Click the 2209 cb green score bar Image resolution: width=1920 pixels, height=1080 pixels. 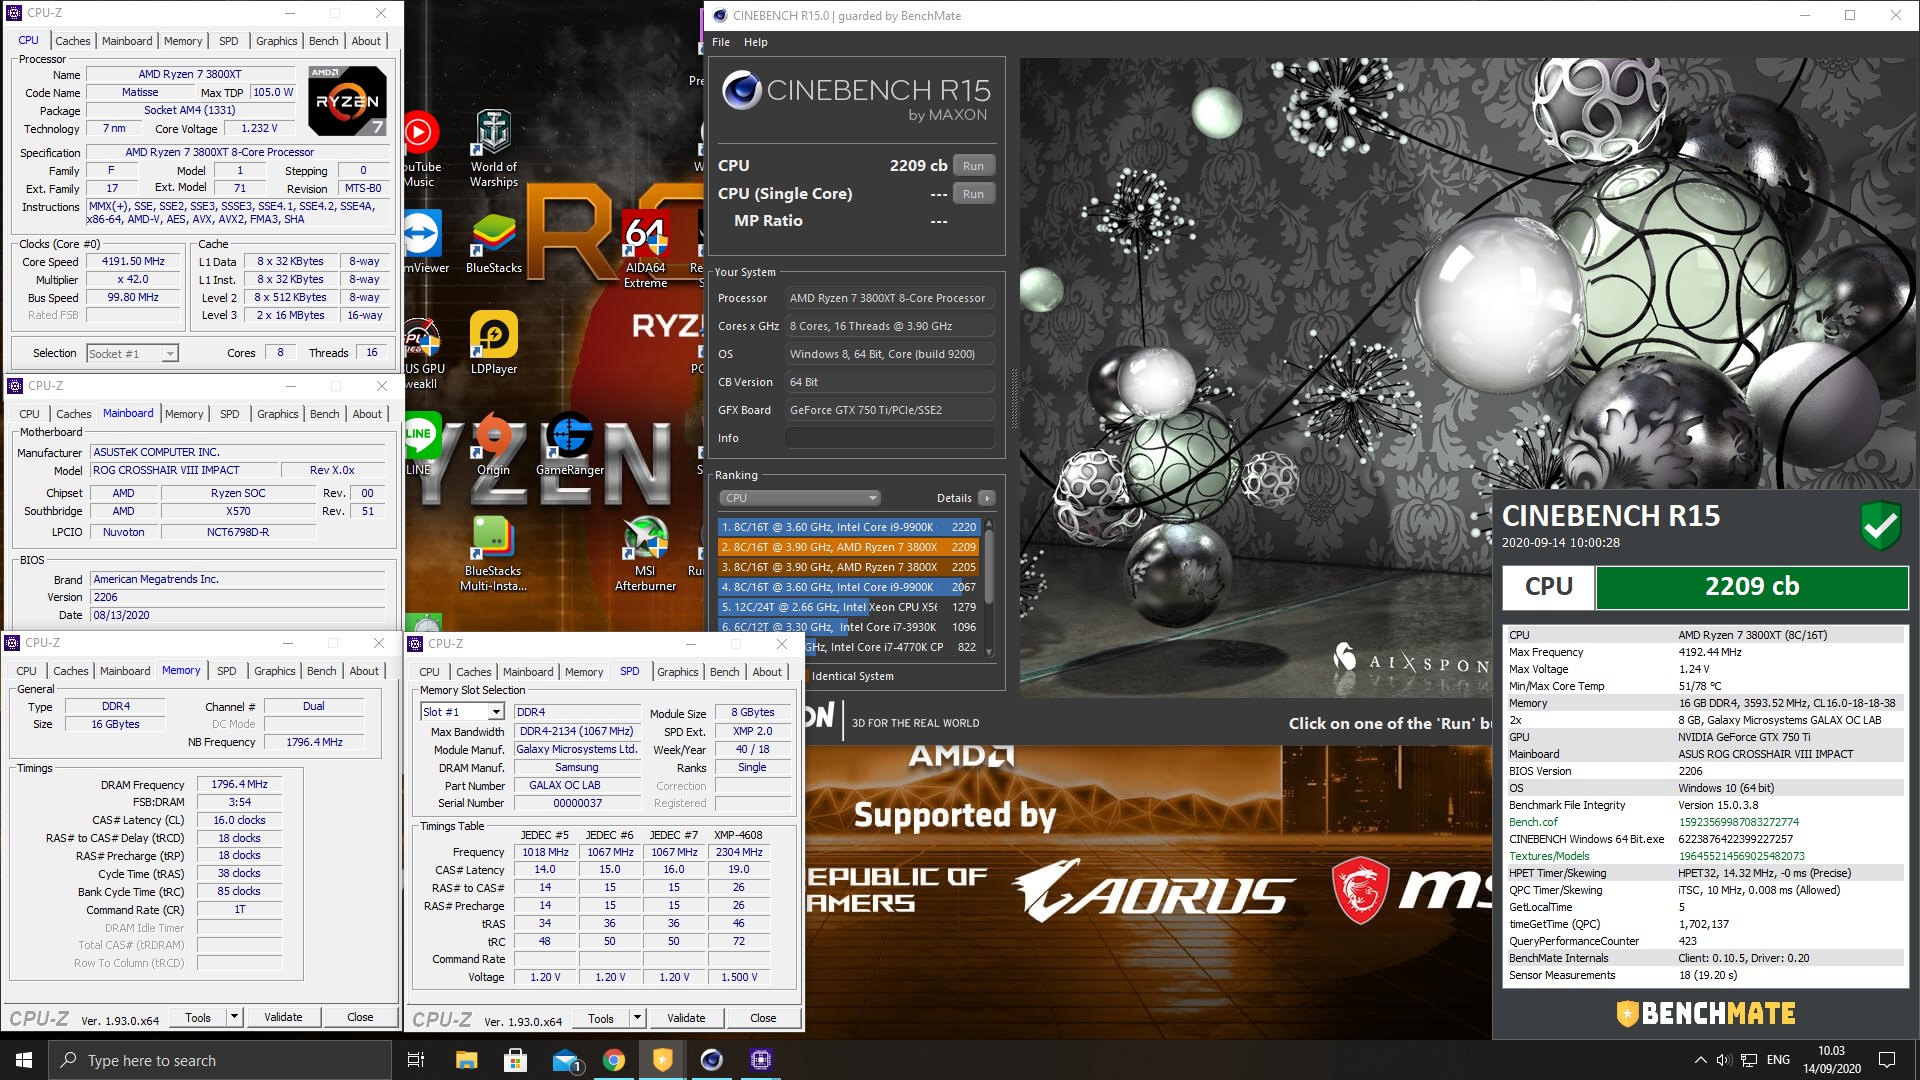click(1752, 587)
